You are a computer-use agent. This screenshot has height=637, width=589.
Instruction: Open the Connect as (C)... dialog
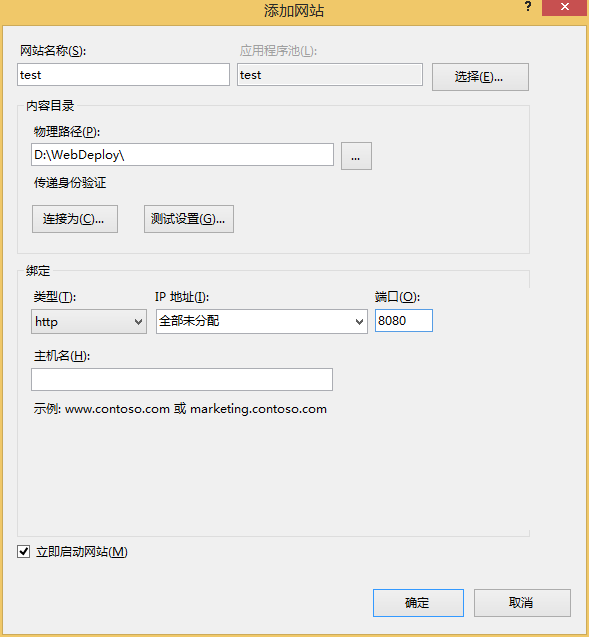tap(75, 219)
